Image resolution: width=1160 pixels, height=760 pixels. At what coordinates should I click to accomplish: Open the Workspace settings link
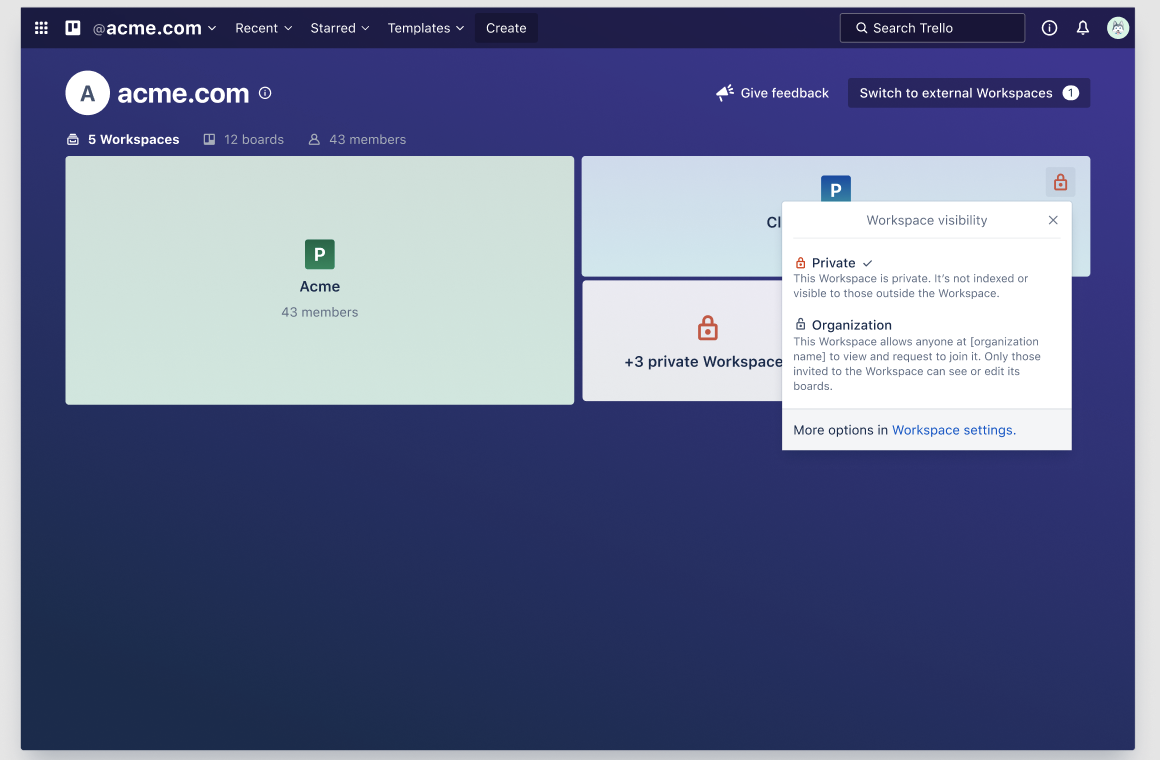point(953,430)
